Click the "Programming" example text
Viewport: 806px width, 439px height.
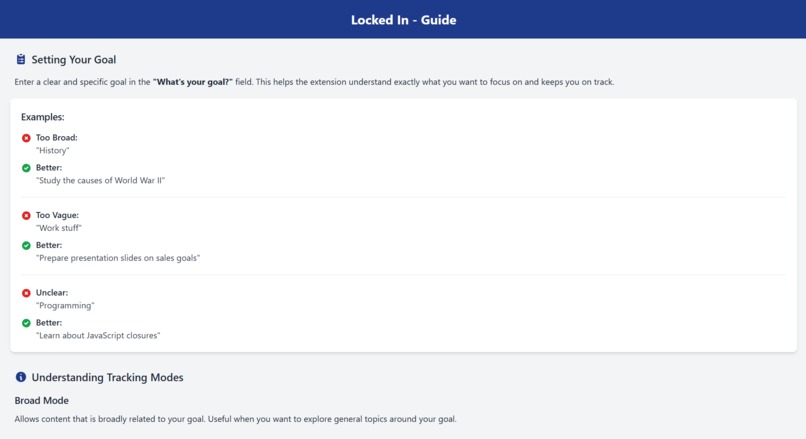point(65,306)
